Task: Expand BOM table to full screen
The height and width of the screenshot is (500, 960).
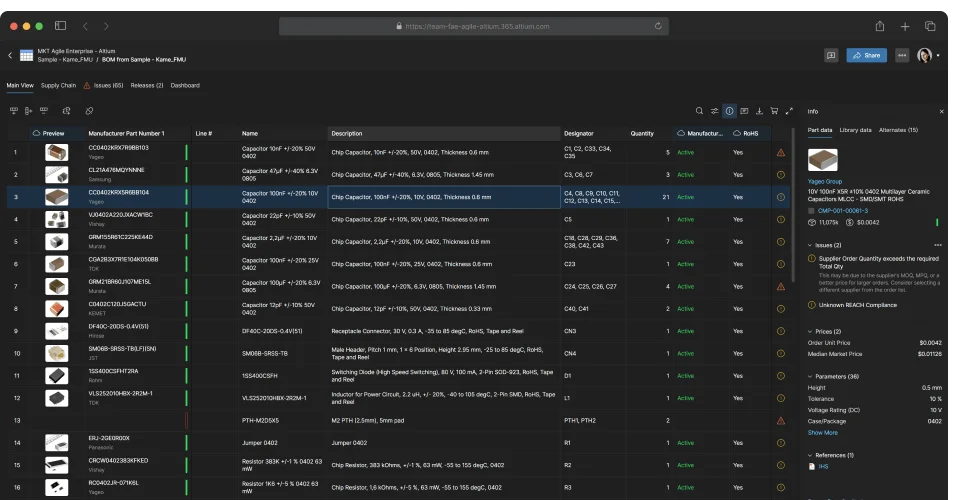Action: click(789, 111)
